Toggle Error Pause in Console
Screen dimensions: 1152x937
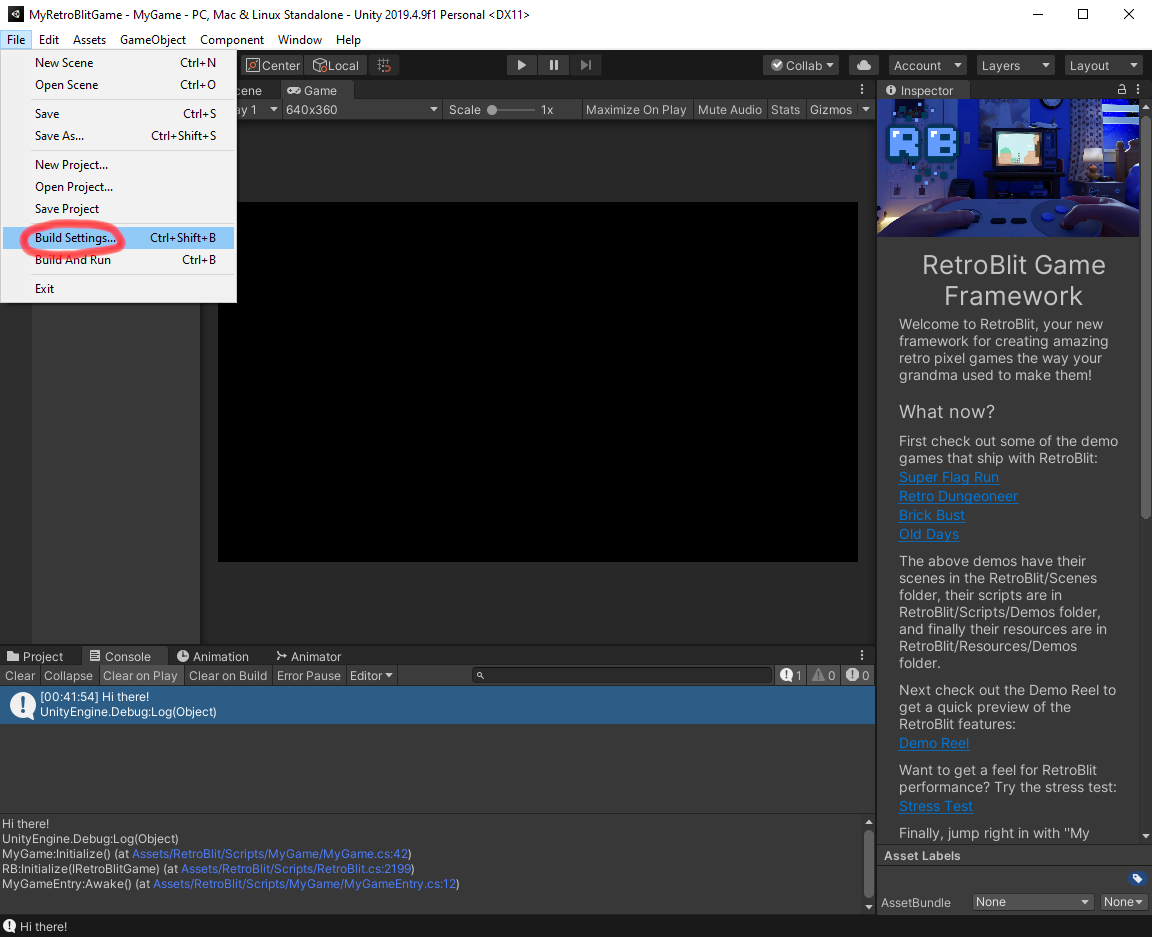309,675
